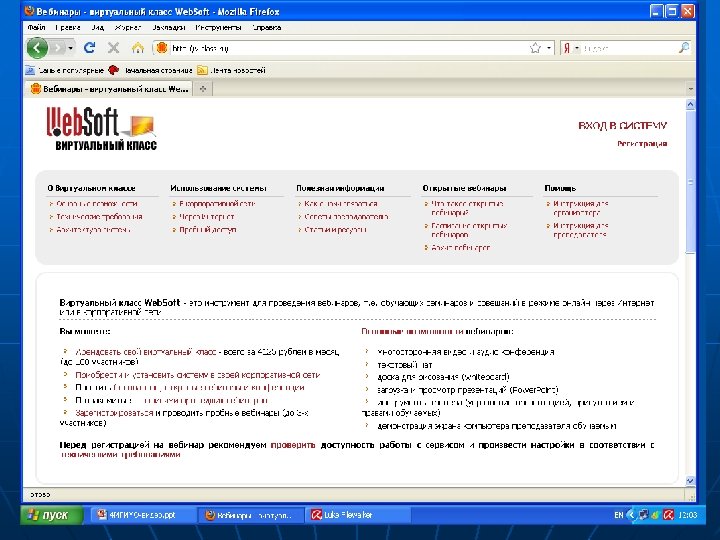
Task: Open the Пробный доступ link
Action: pyautogui.click(x=208, y=229)
